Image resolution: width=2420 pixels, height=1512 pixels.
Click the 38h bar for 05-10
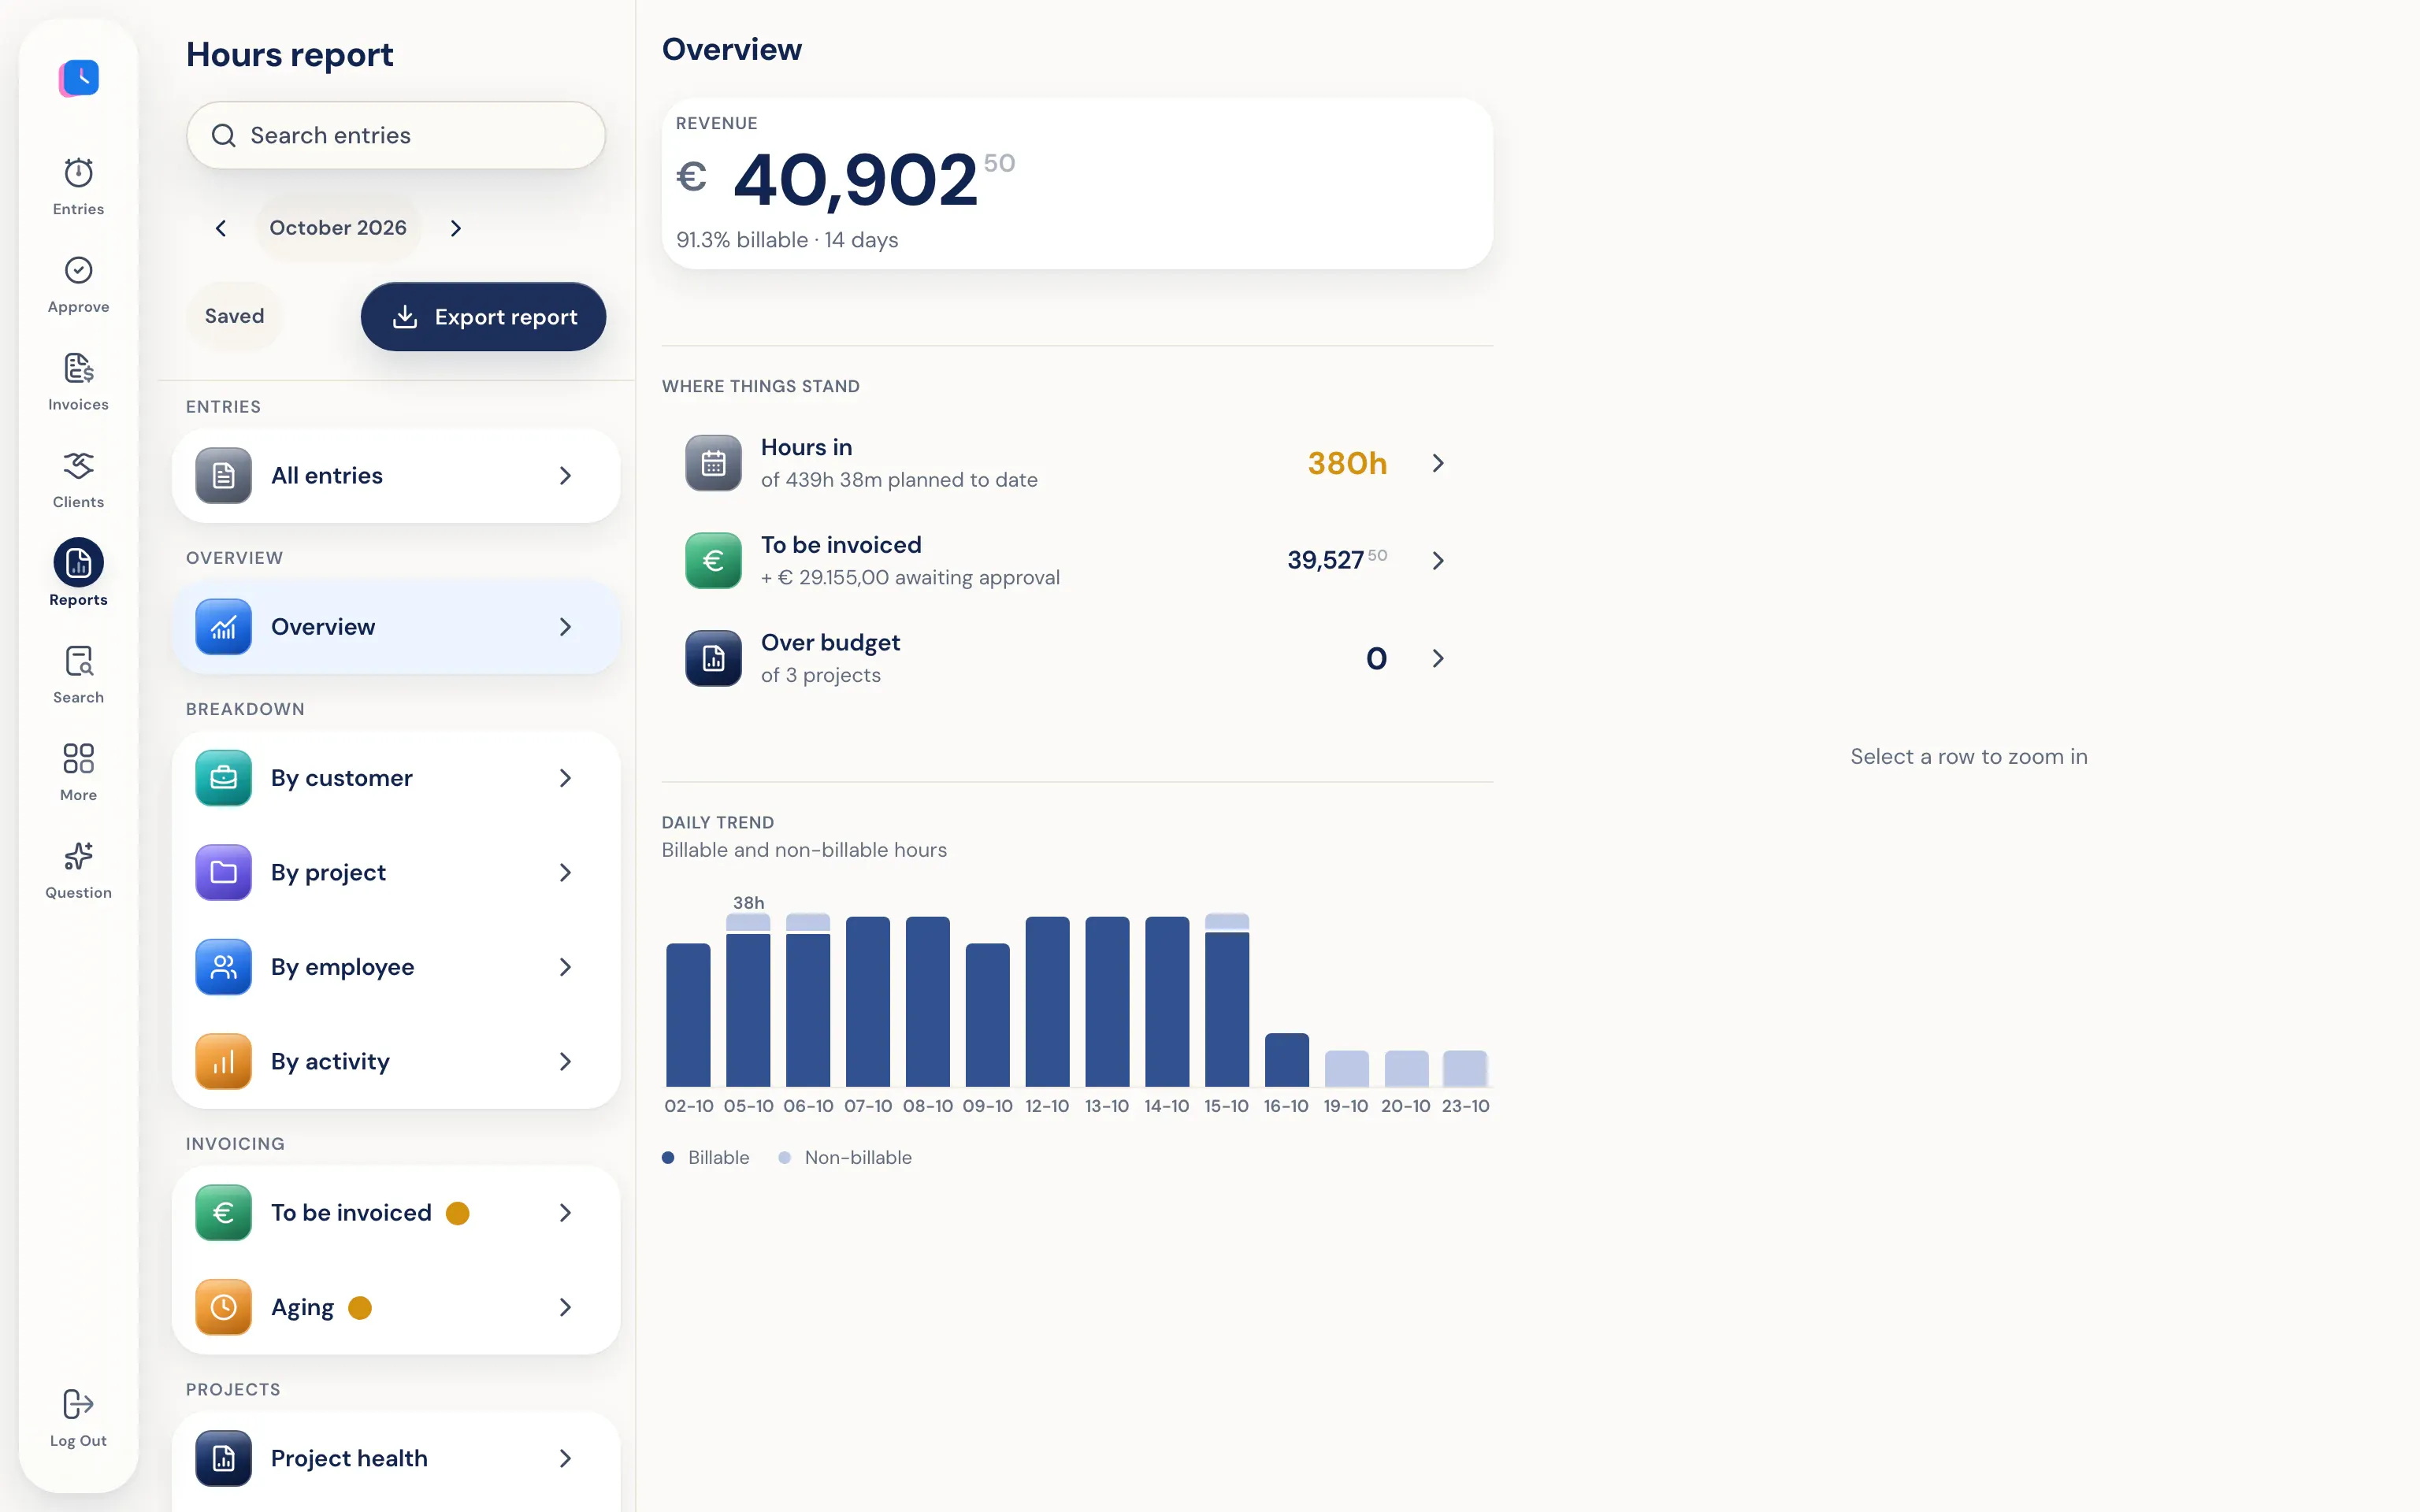(748, 1000)
